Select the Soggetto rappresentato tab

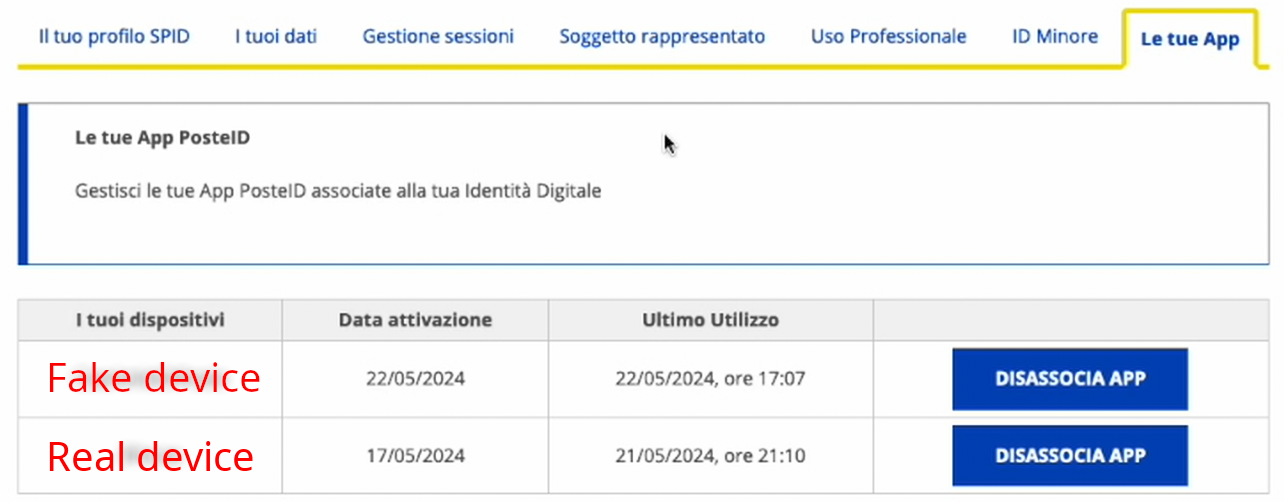click(662, 37)
